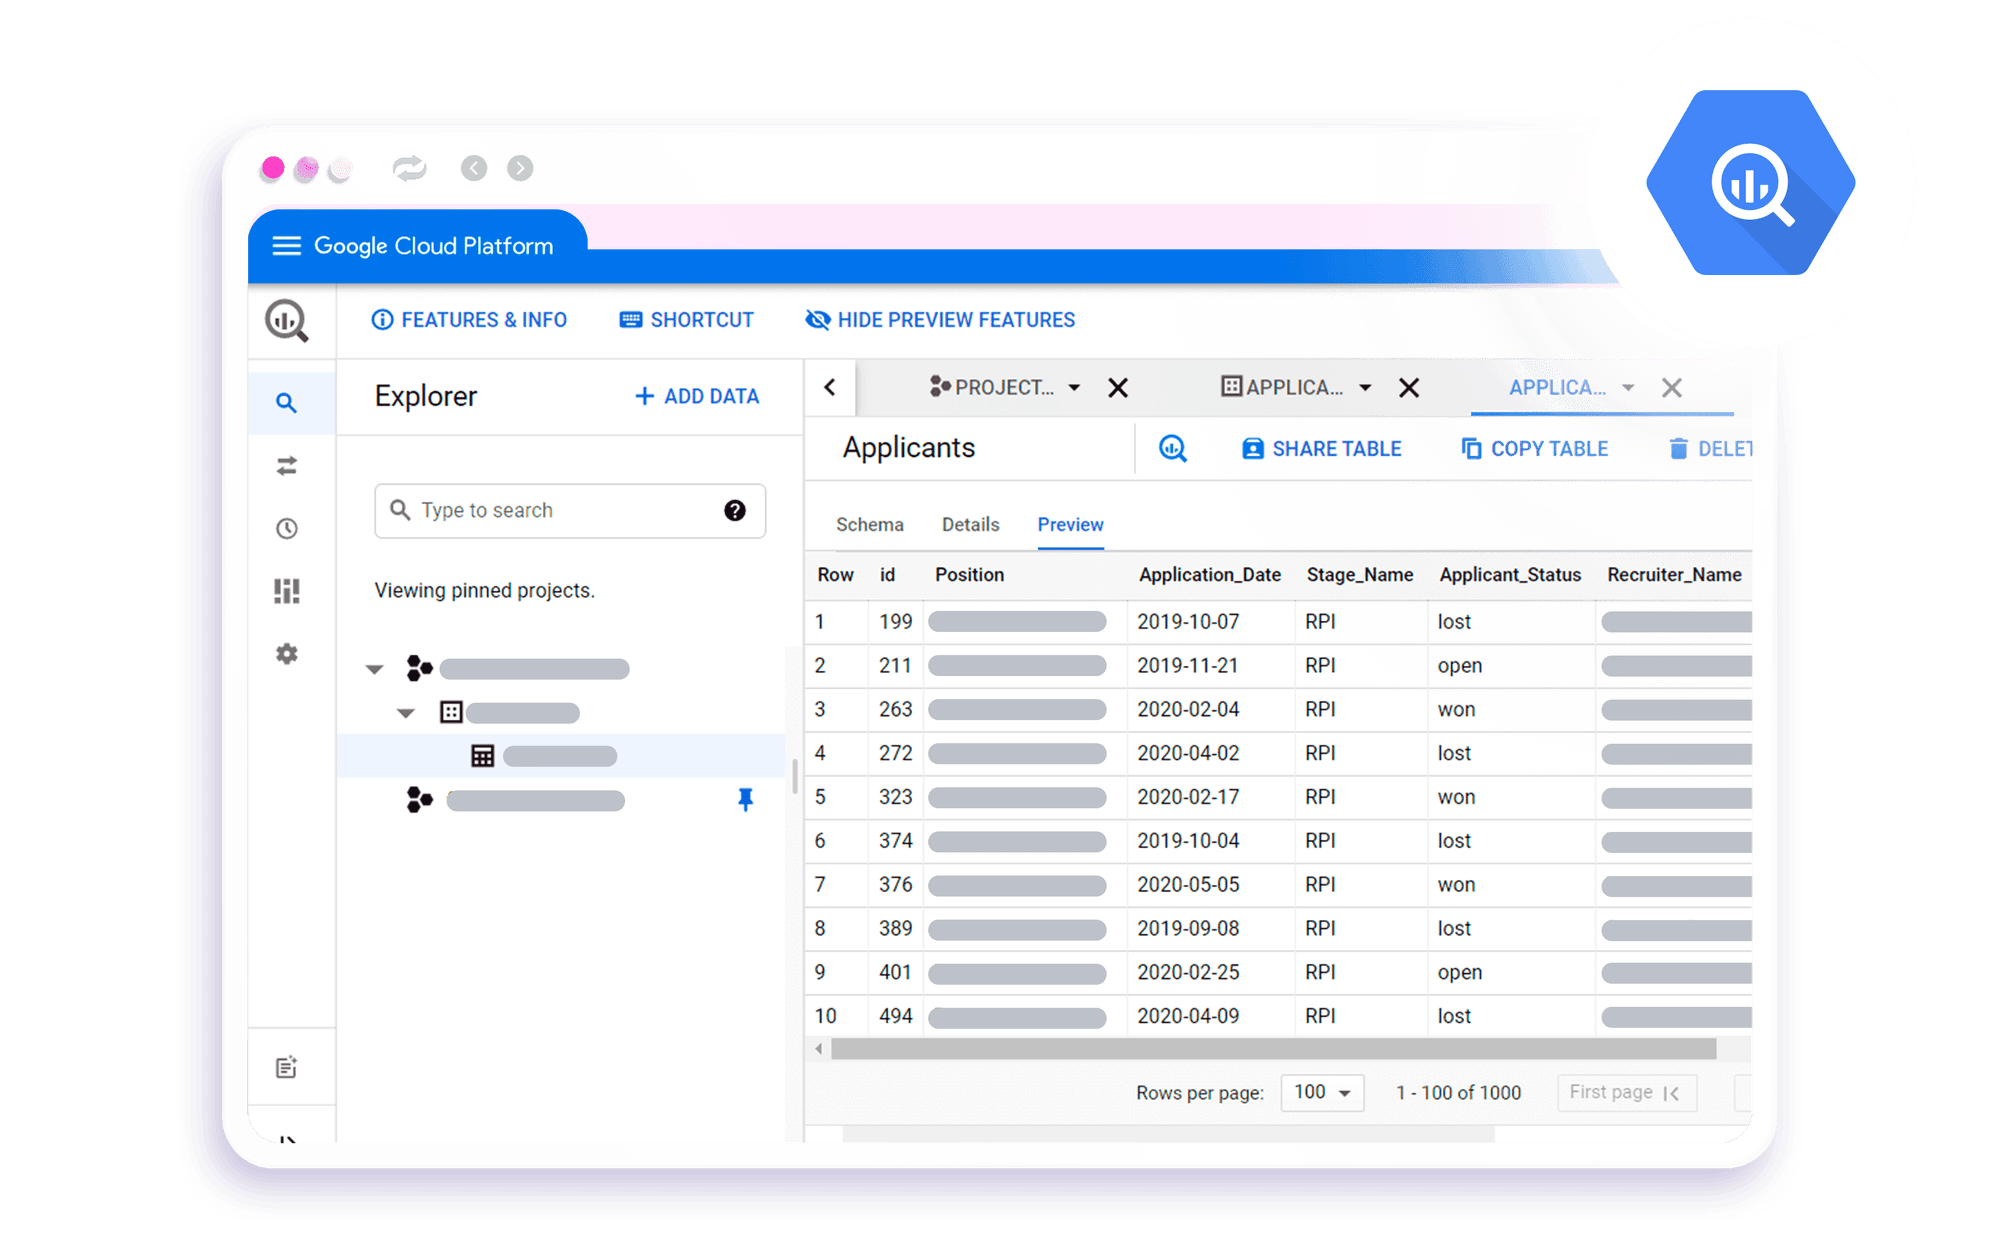Open active APPLICA tab dropdown arrow
The image size is (2000, 1248).
tap(1628, 388)
